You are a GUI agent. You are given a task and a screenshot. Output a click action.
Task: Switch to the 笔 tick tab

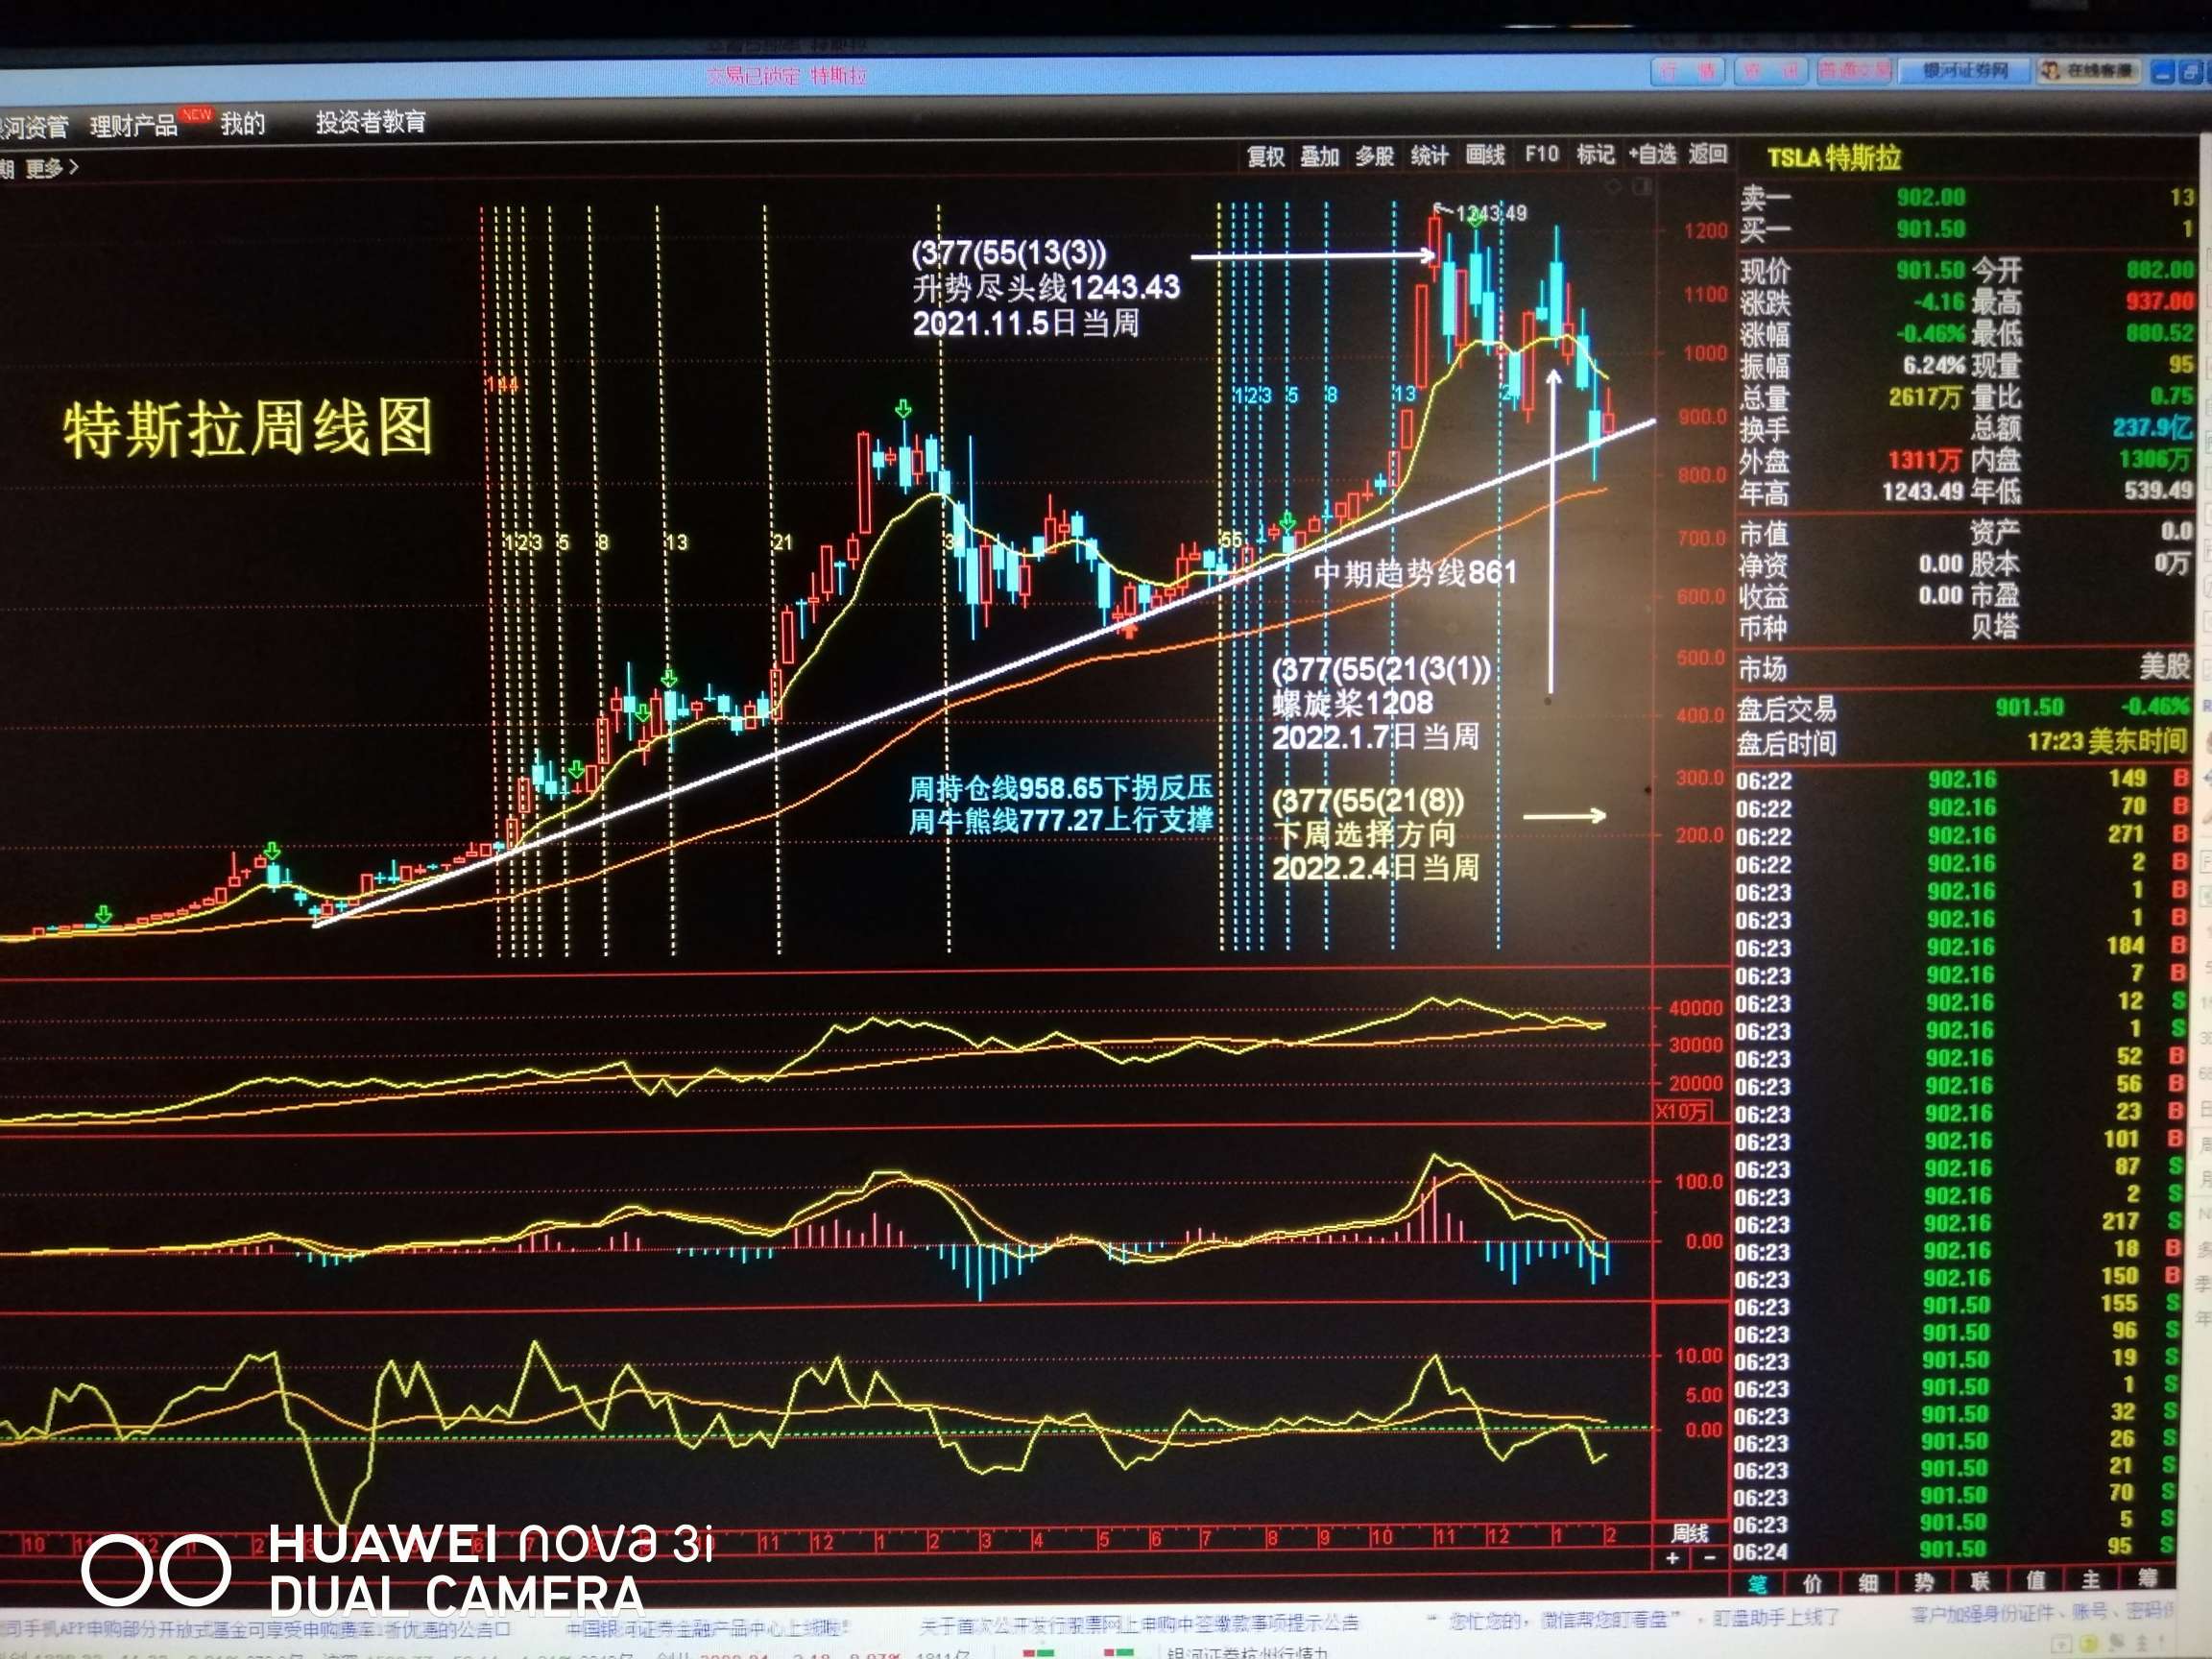tap(1757, 1583)
